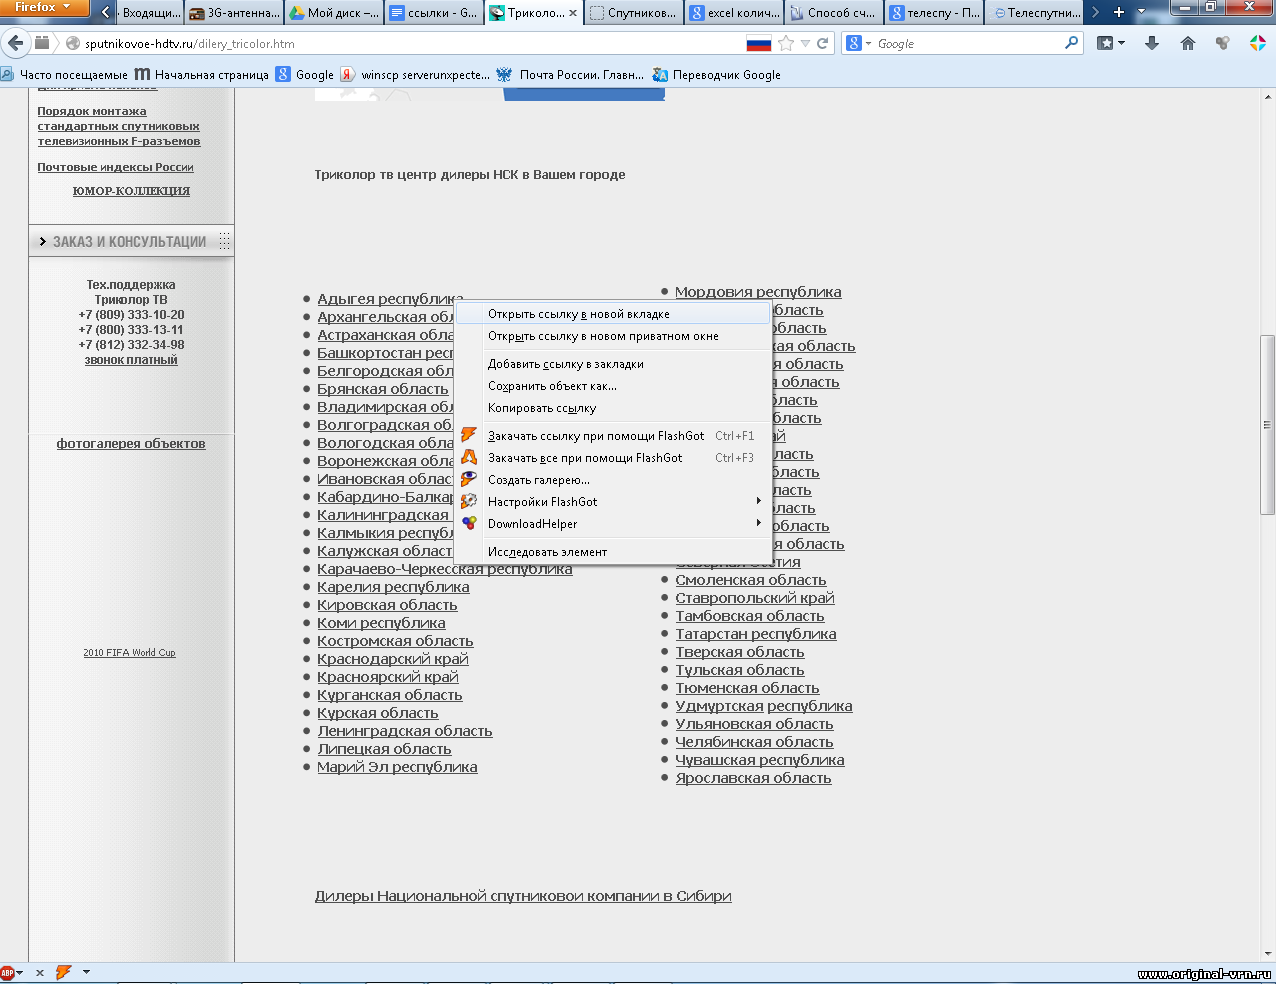Click the FlashGot lightning icon in status bar

64,972
